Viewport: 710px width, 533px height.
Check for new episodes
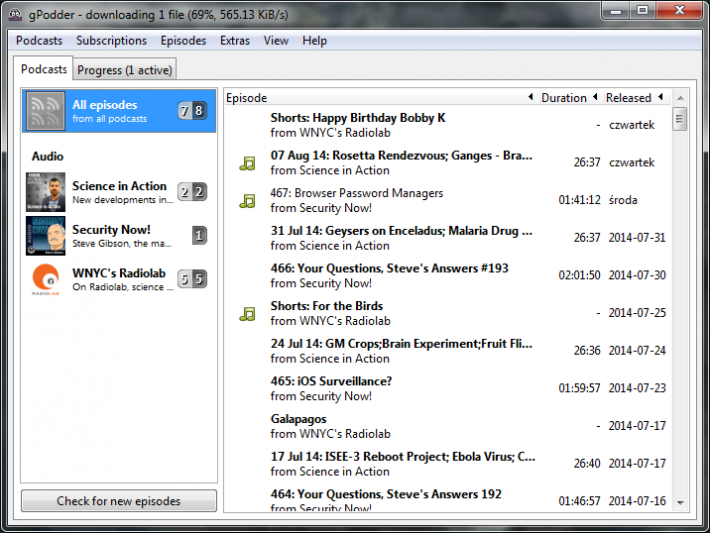(x=119, y=501)
